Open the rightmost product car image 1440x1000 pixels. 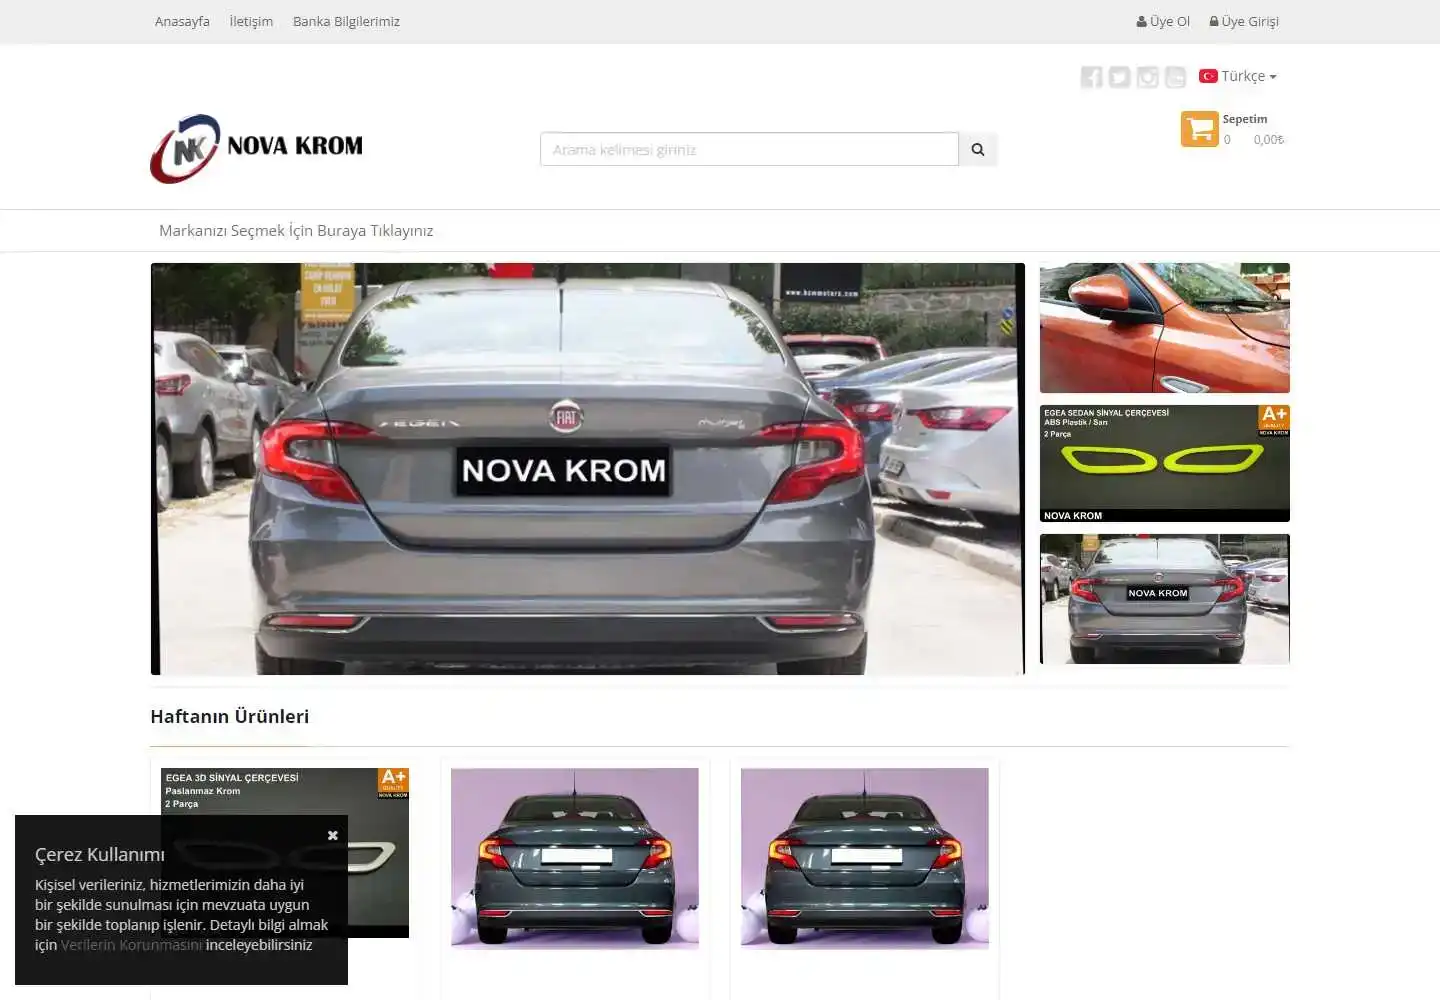pos(865,858)
